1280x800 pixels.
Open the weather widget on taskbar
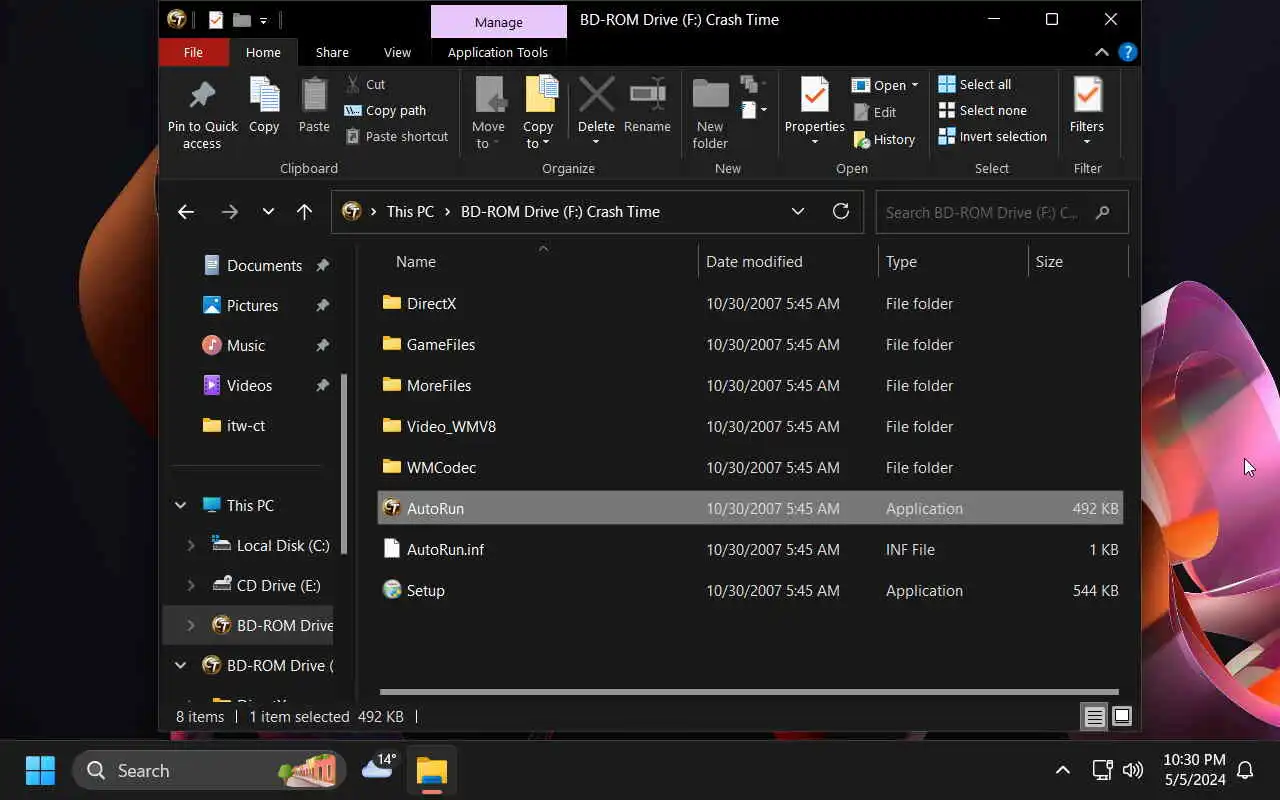(x=377, y=768)
